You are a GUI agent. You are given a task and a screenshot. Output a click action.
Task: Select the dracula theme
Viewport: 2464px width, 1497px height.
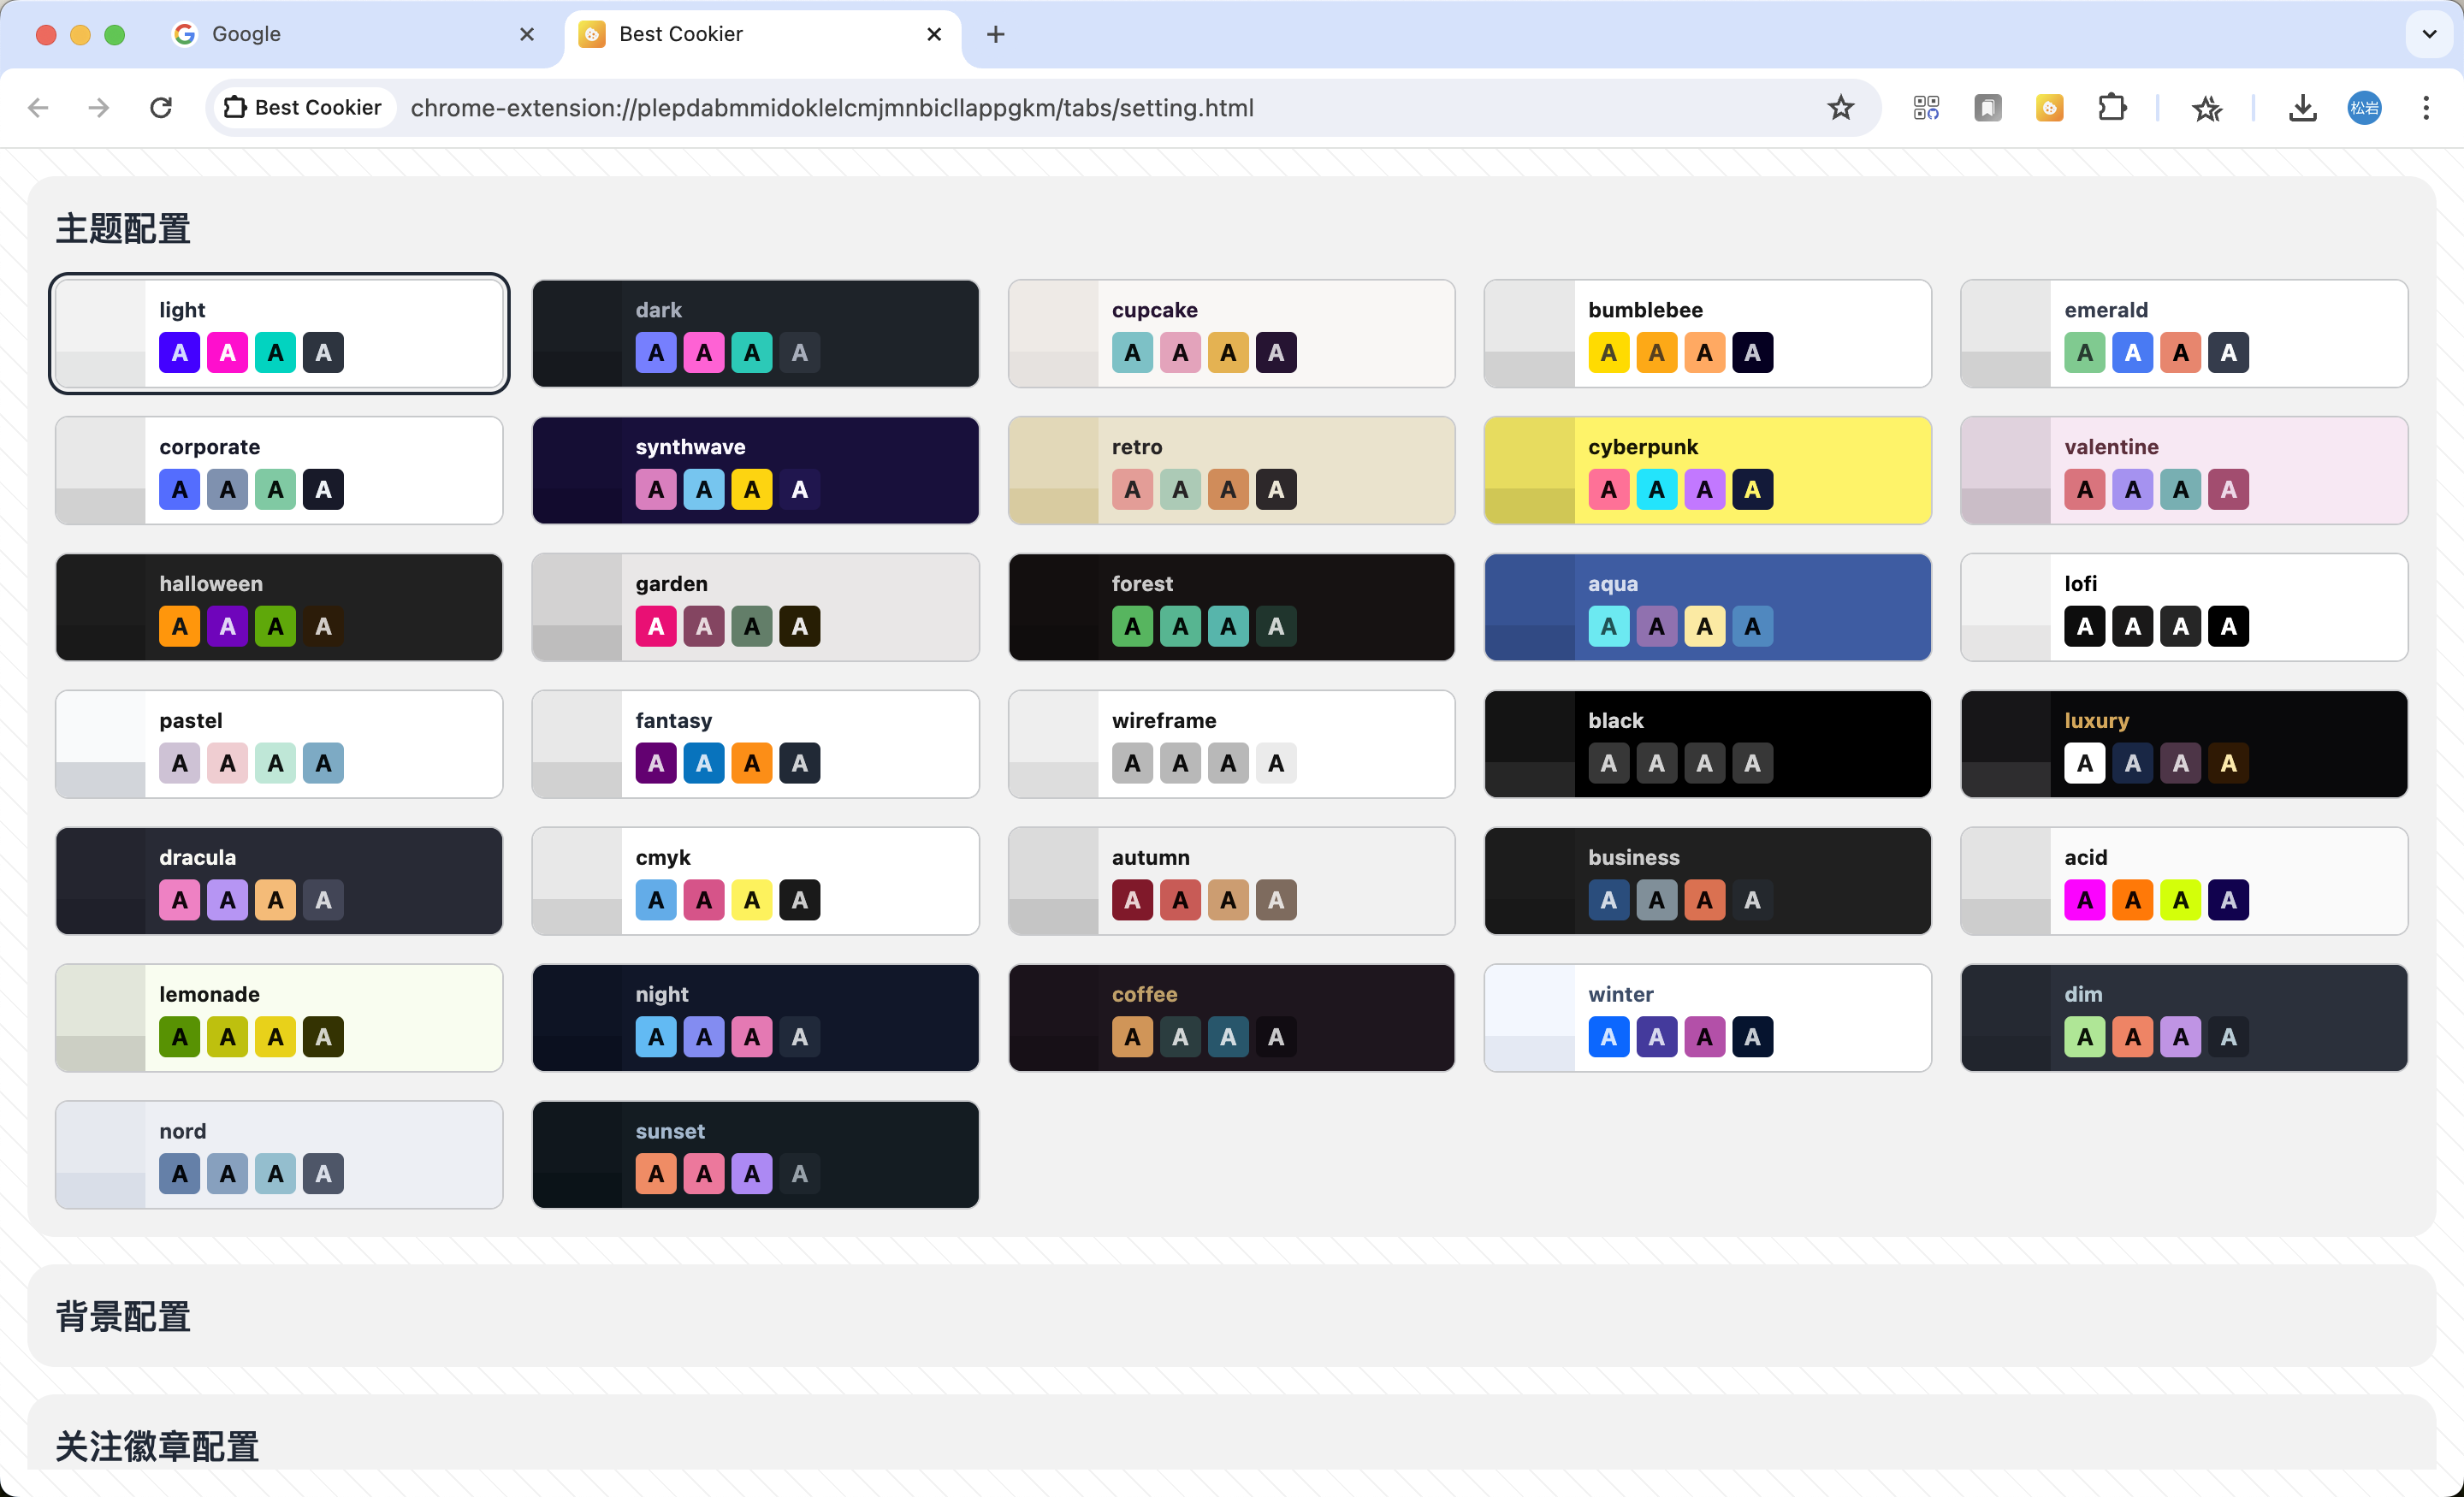tap(280, 879)
